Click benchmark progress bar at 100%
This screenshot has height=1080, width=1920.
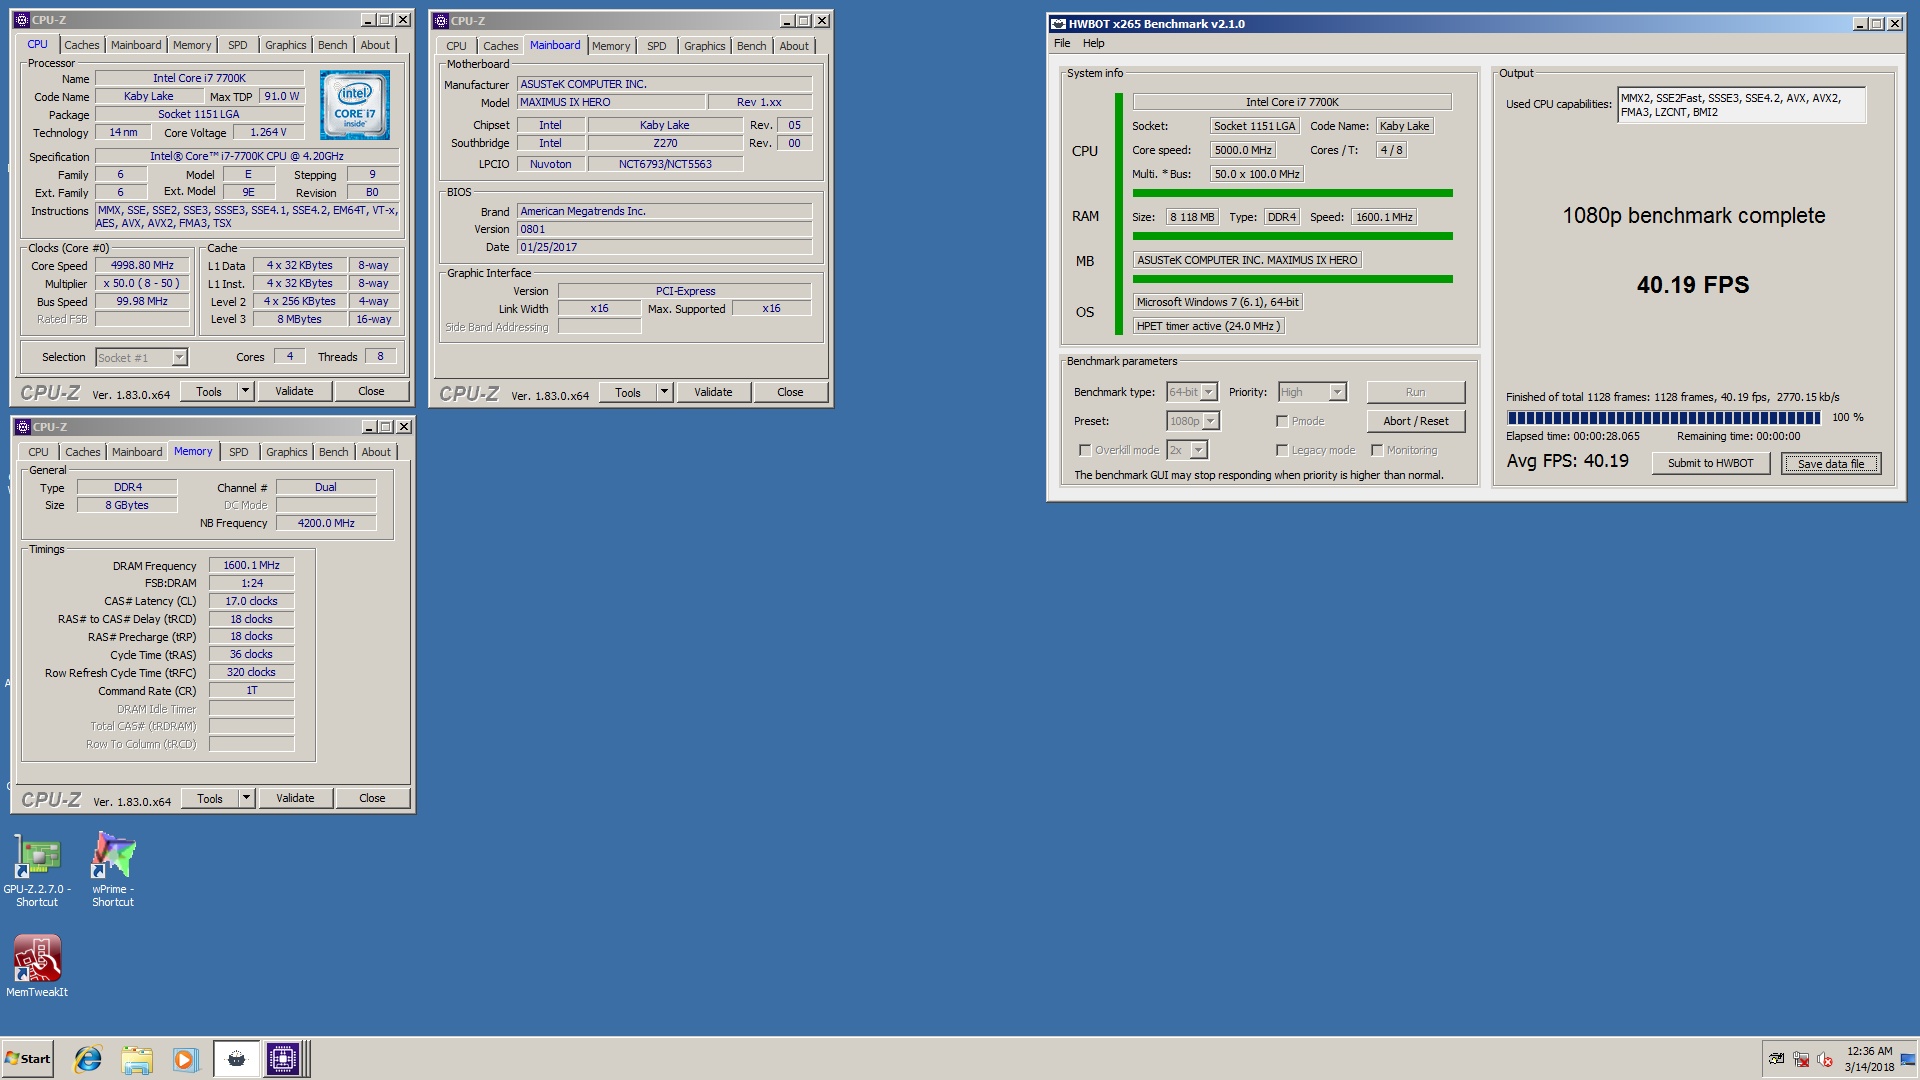(x=1663, y=418)
